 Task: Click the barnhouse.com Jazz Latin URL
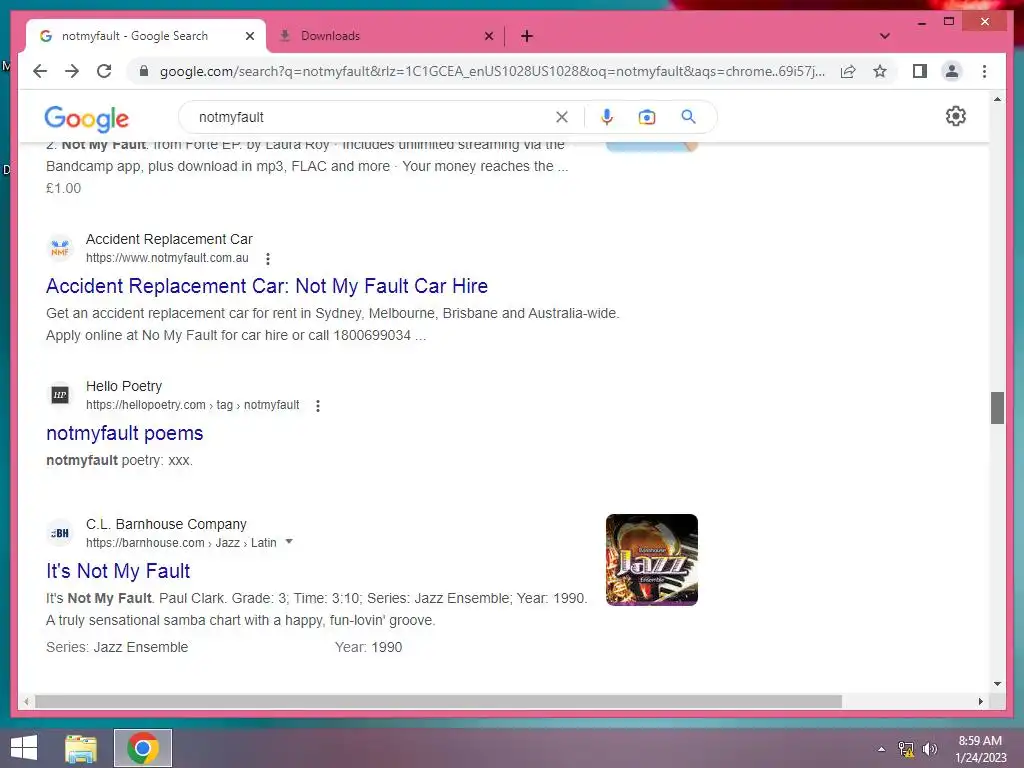[181, 543]
